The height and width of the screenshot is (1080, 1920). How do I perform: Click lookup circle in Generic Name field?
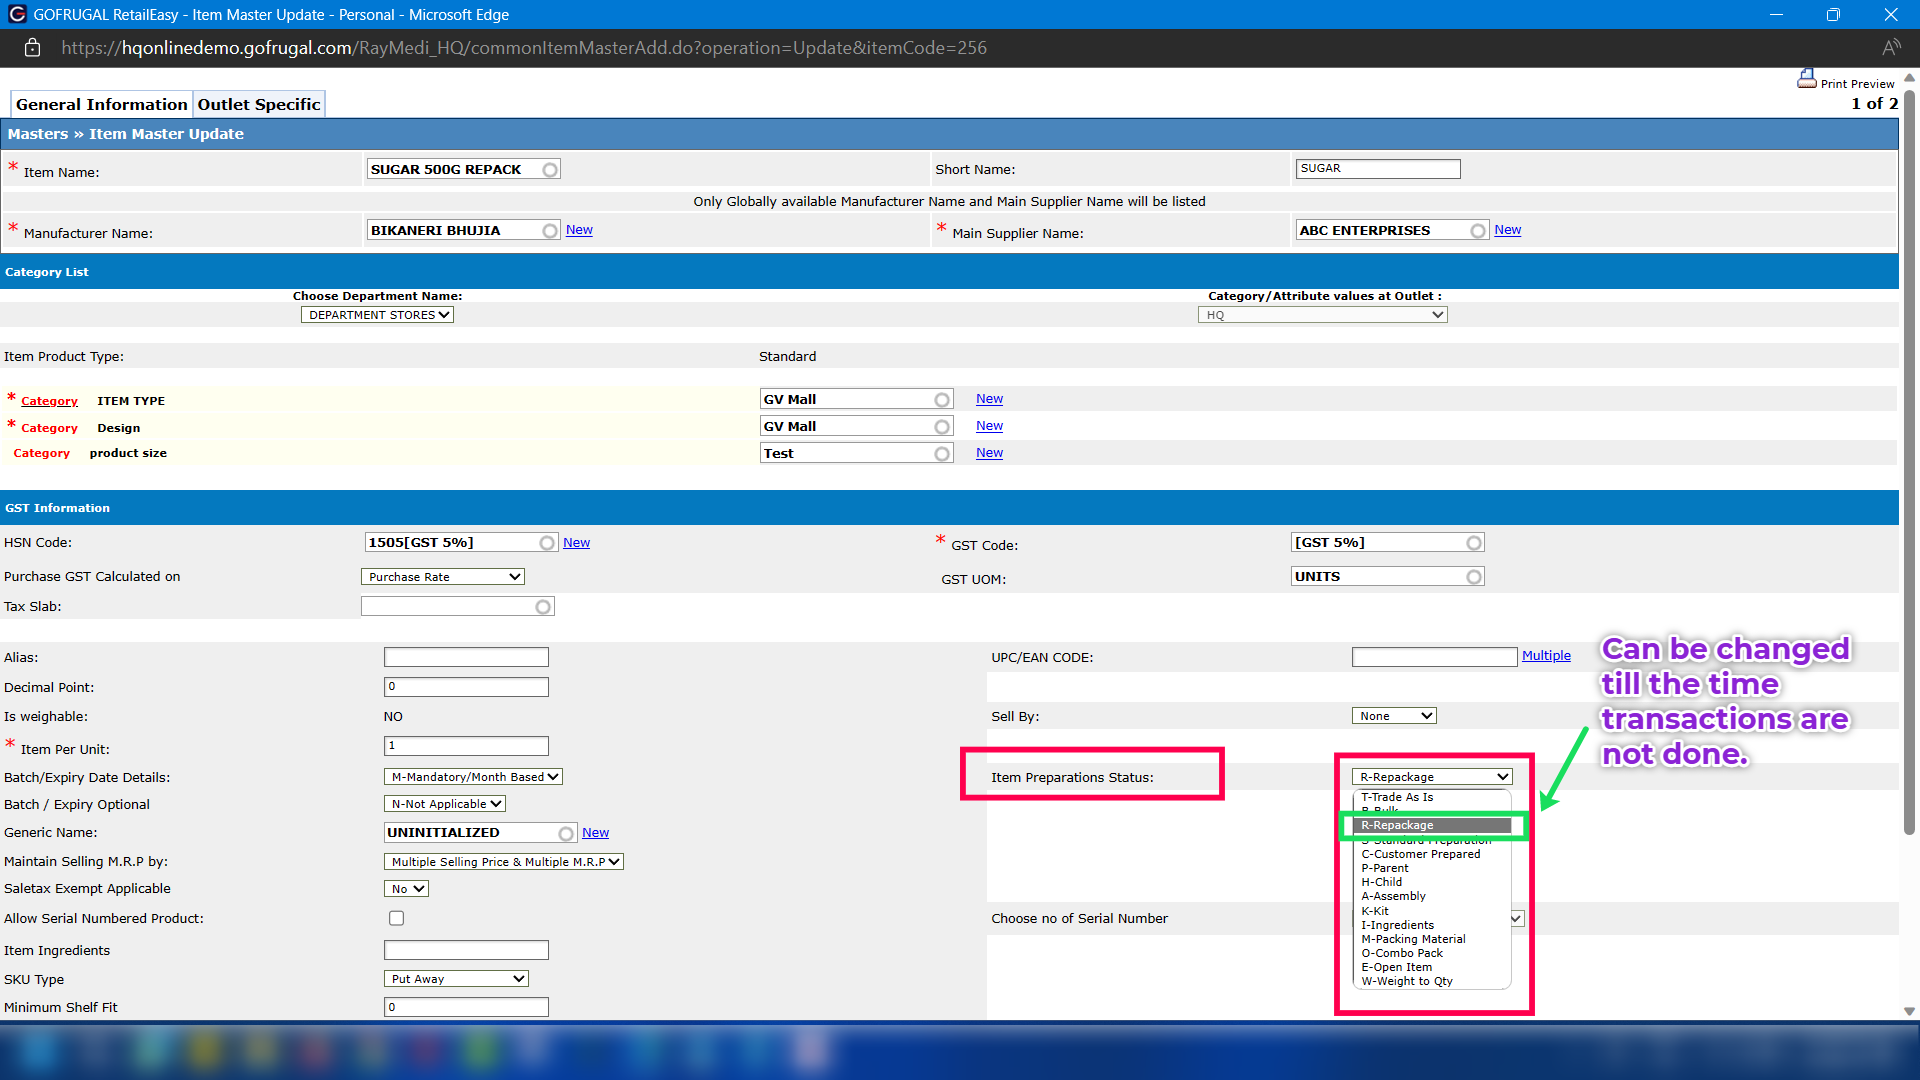click(x=566, y=833)
